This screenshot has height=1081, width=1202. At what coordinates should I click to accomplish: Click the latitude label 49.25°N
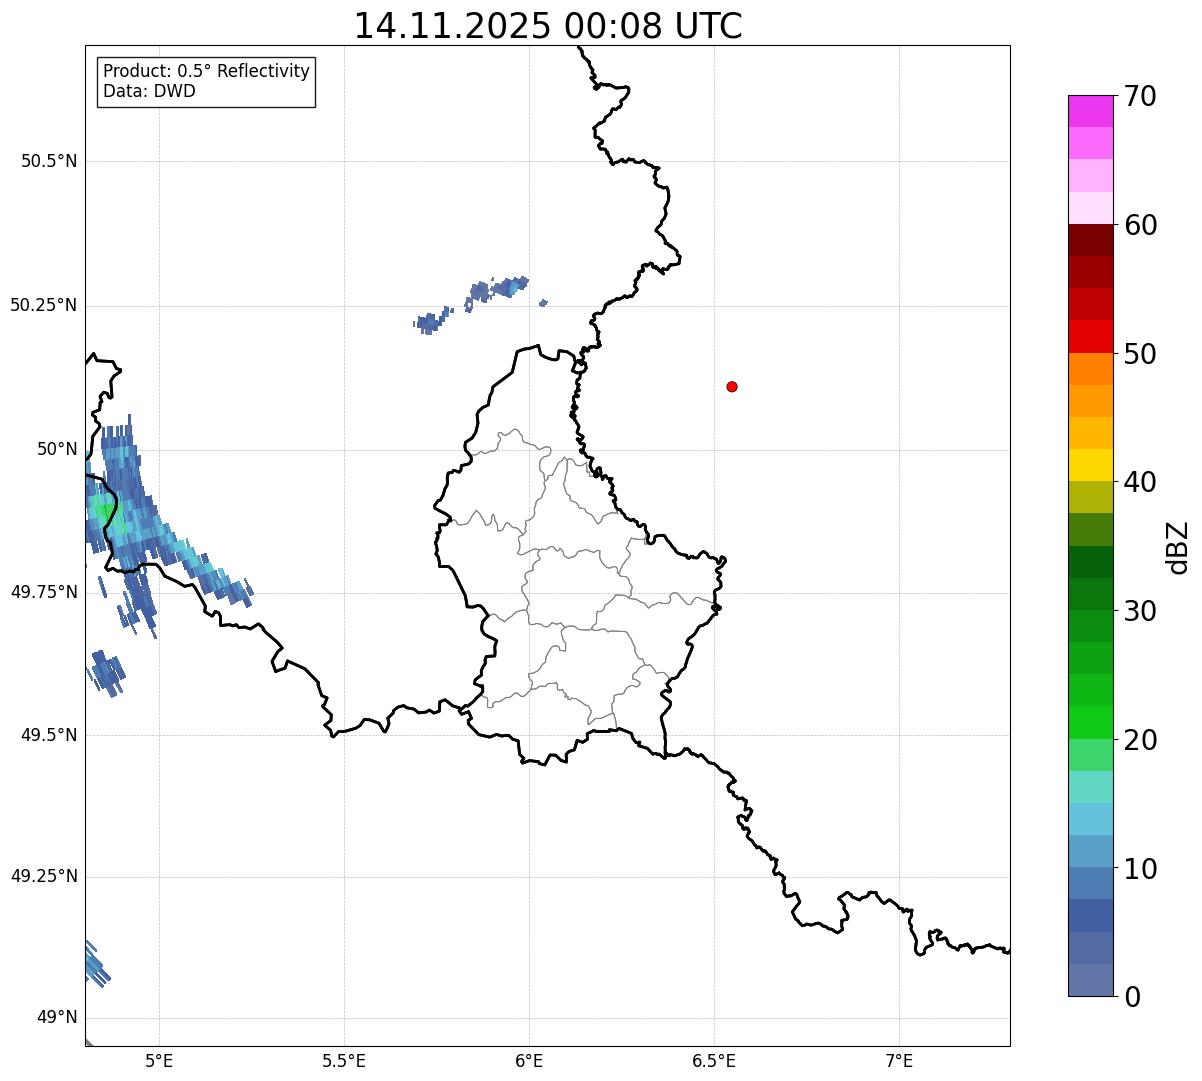pos(44,876)
